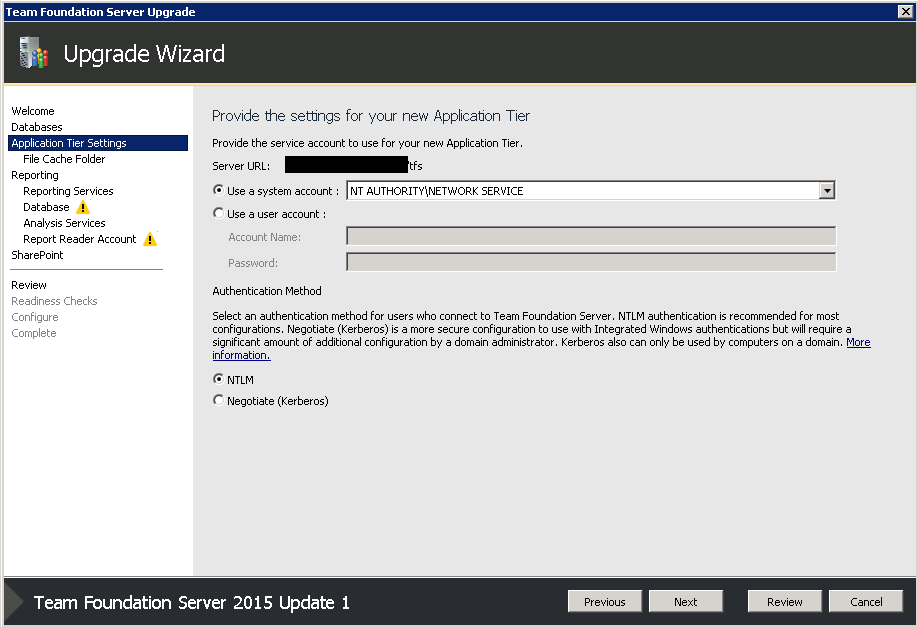This screenshot has height=627, width=918.
Task: Select Application Tier Settings in sidebar
Action: [x=98, y=143]
